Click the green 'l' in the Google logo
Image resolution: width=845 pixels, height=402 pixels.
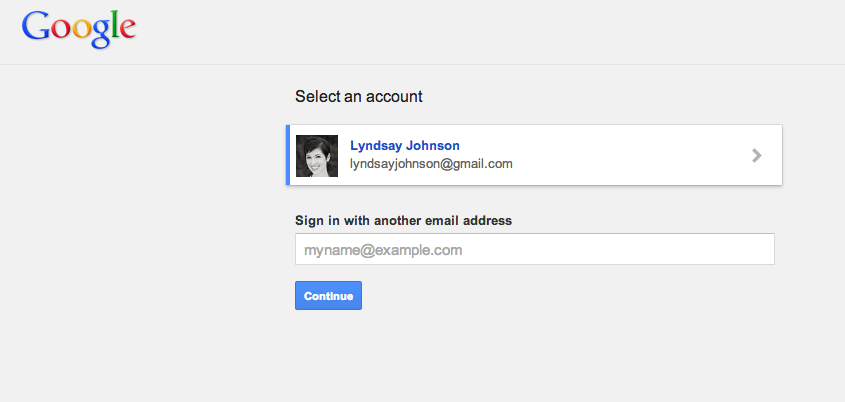114,25
